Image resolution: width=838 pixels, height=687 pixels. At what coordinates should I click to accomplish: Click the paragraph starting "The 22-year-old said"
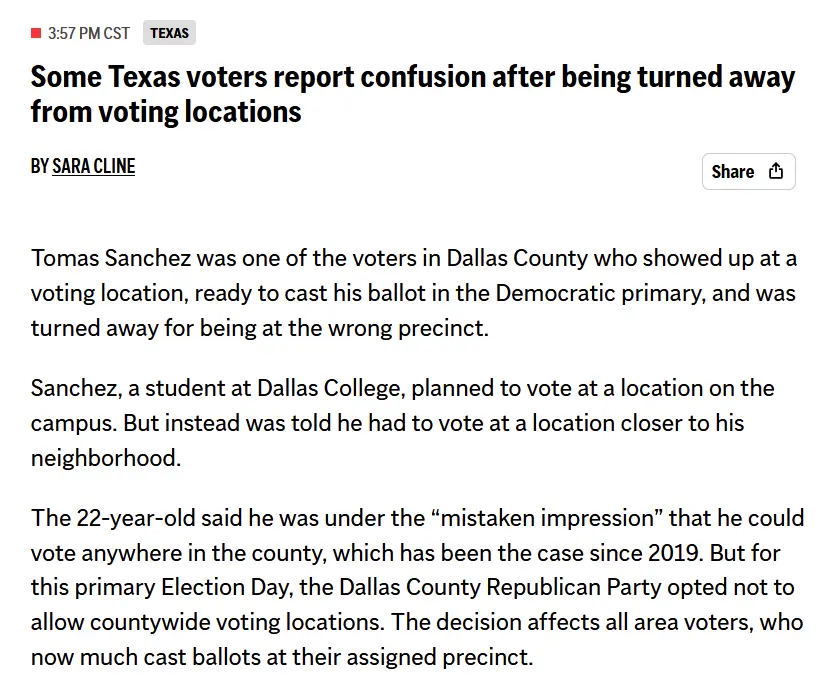[x=416, y=588]
